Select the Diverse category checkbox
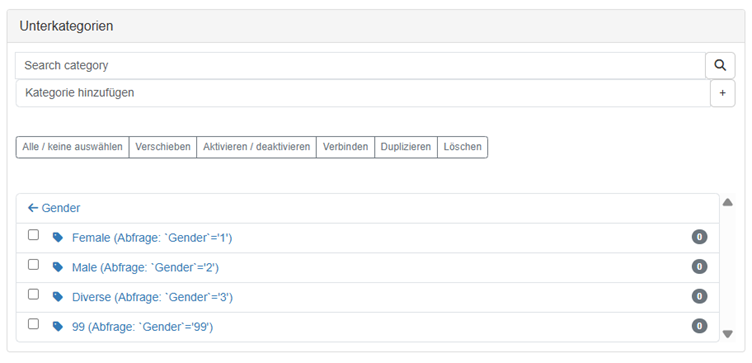Viewport: 752px width, 363px height. [x=33, y=294]
